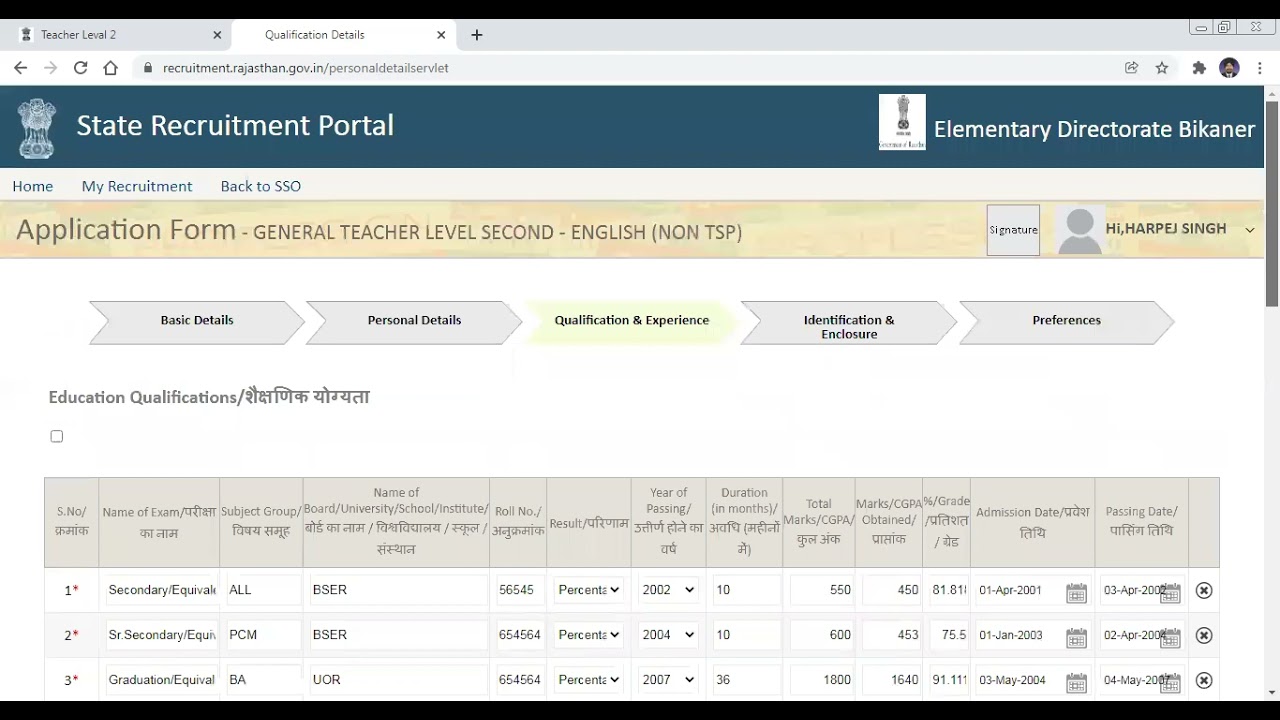Click Back to SSO link
This screenshot has height=720, width=1280.
click(x=261, y=186)
